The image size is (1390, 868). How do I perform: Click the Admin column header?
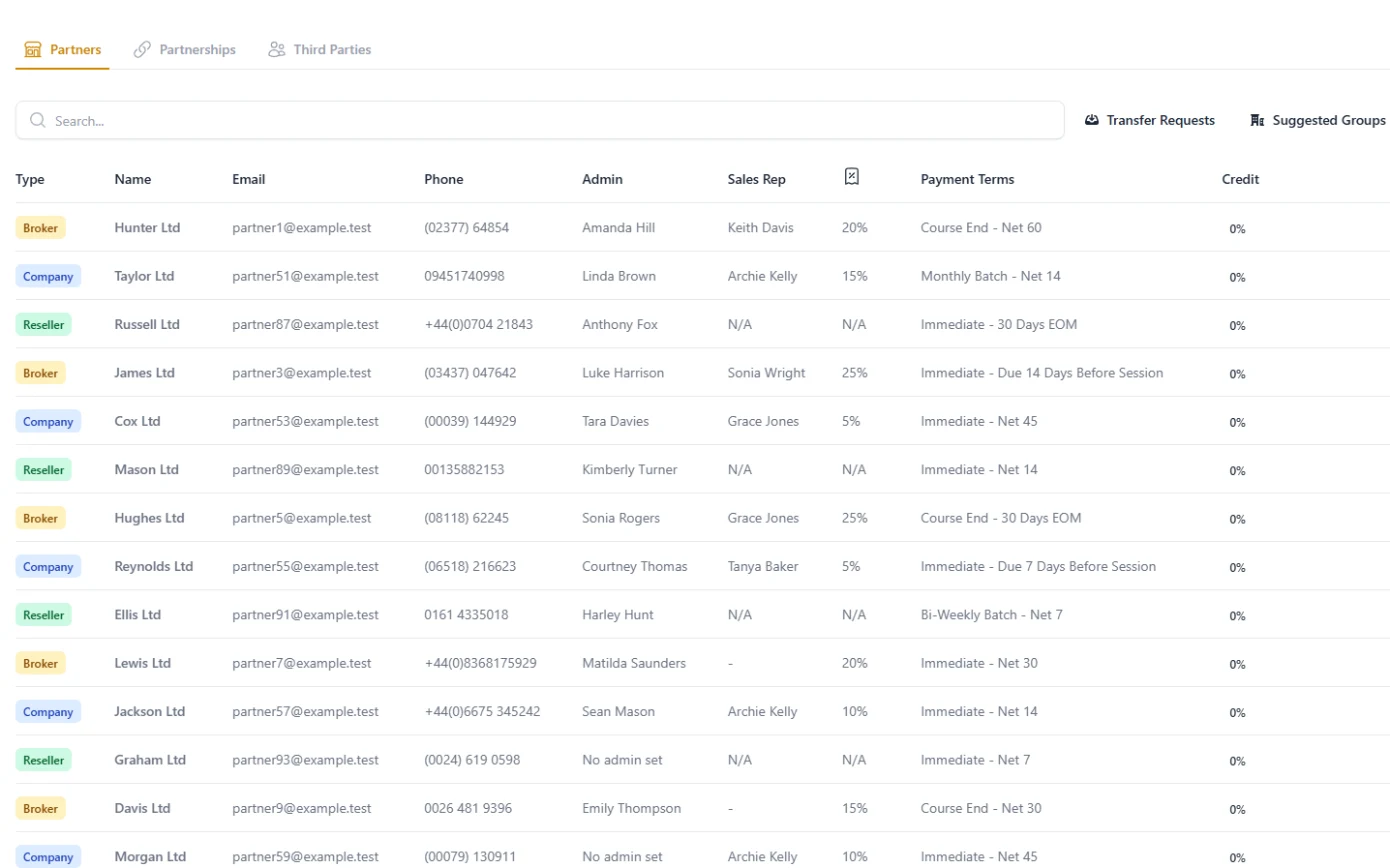click(602, 180)
